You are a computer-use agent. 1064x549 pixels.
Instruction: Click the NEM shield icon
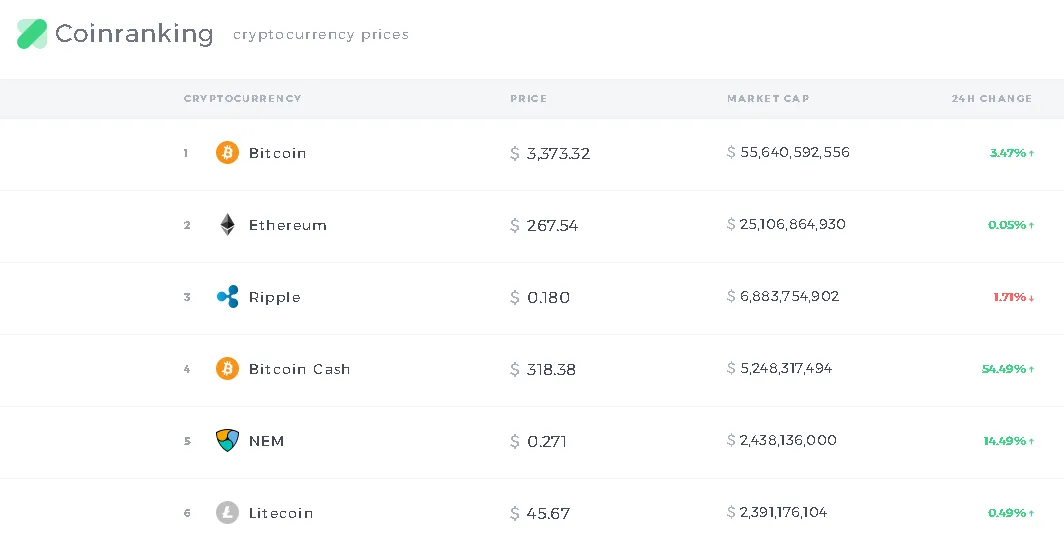pos(227,440)
